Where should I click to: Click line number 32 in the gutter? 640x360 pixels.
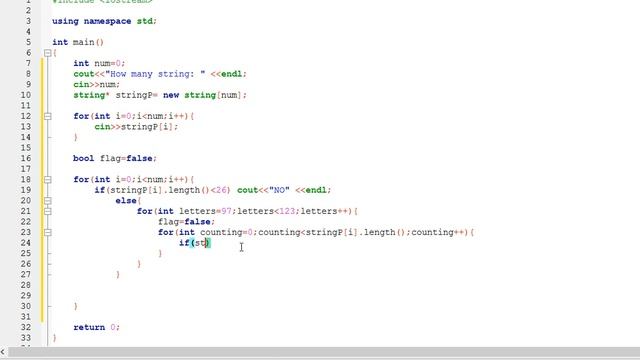tap(25, 327)
